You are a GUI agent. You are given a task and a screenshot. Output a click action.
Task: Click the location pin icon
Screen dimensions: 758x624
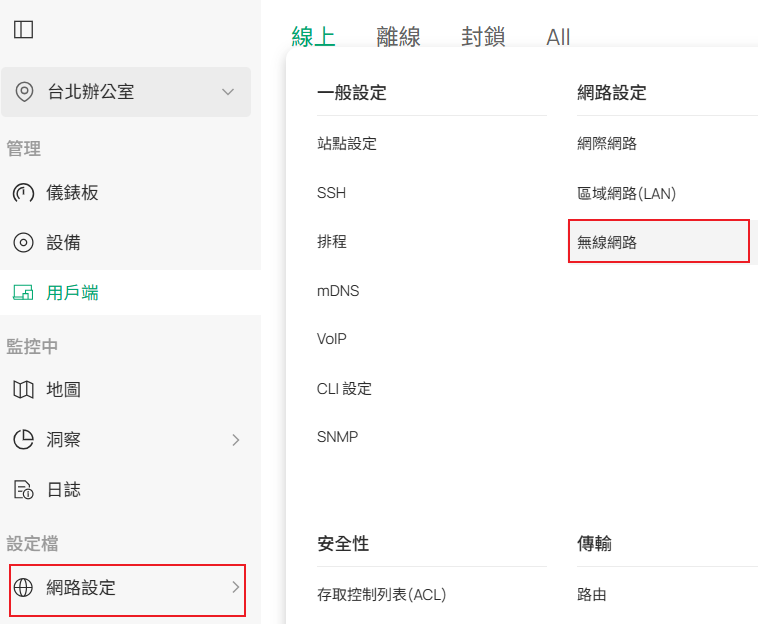click(x=24, y=92)
